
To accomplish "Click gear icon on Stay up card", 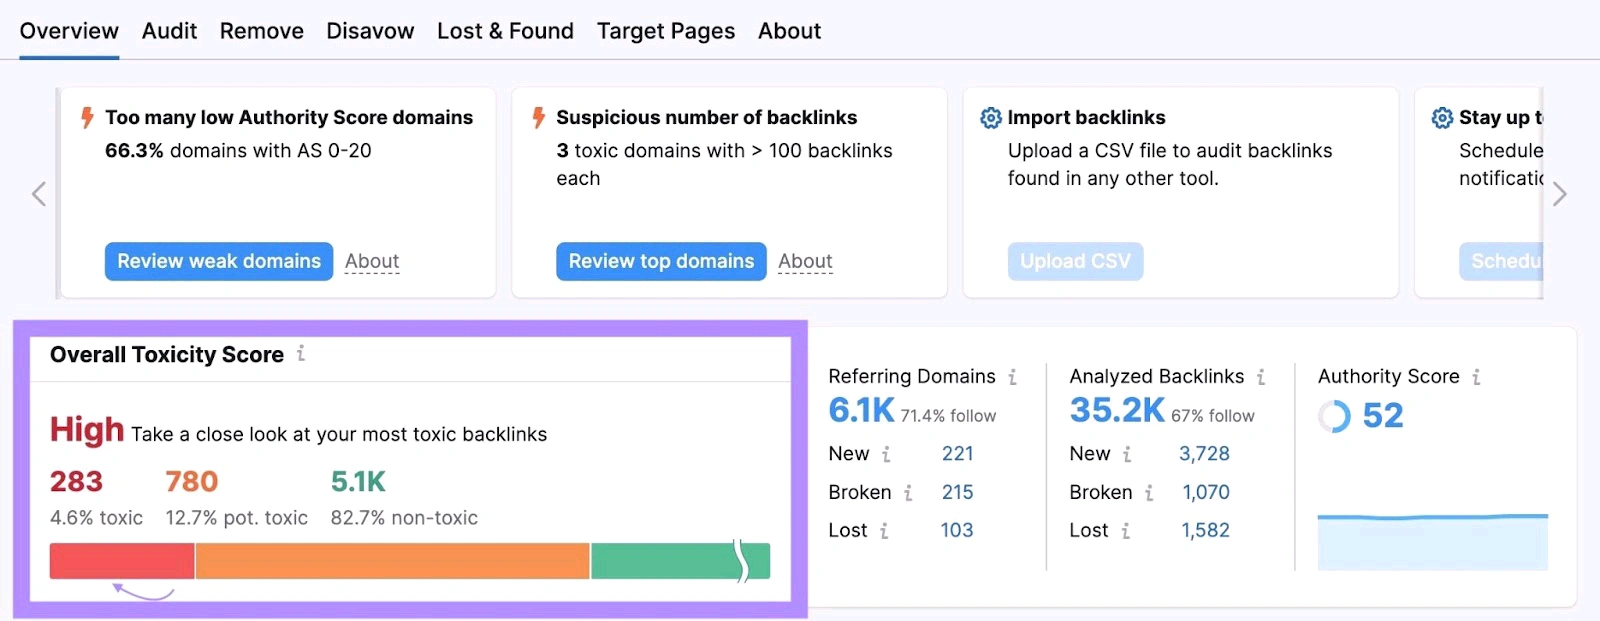I will pos(1442,118).
